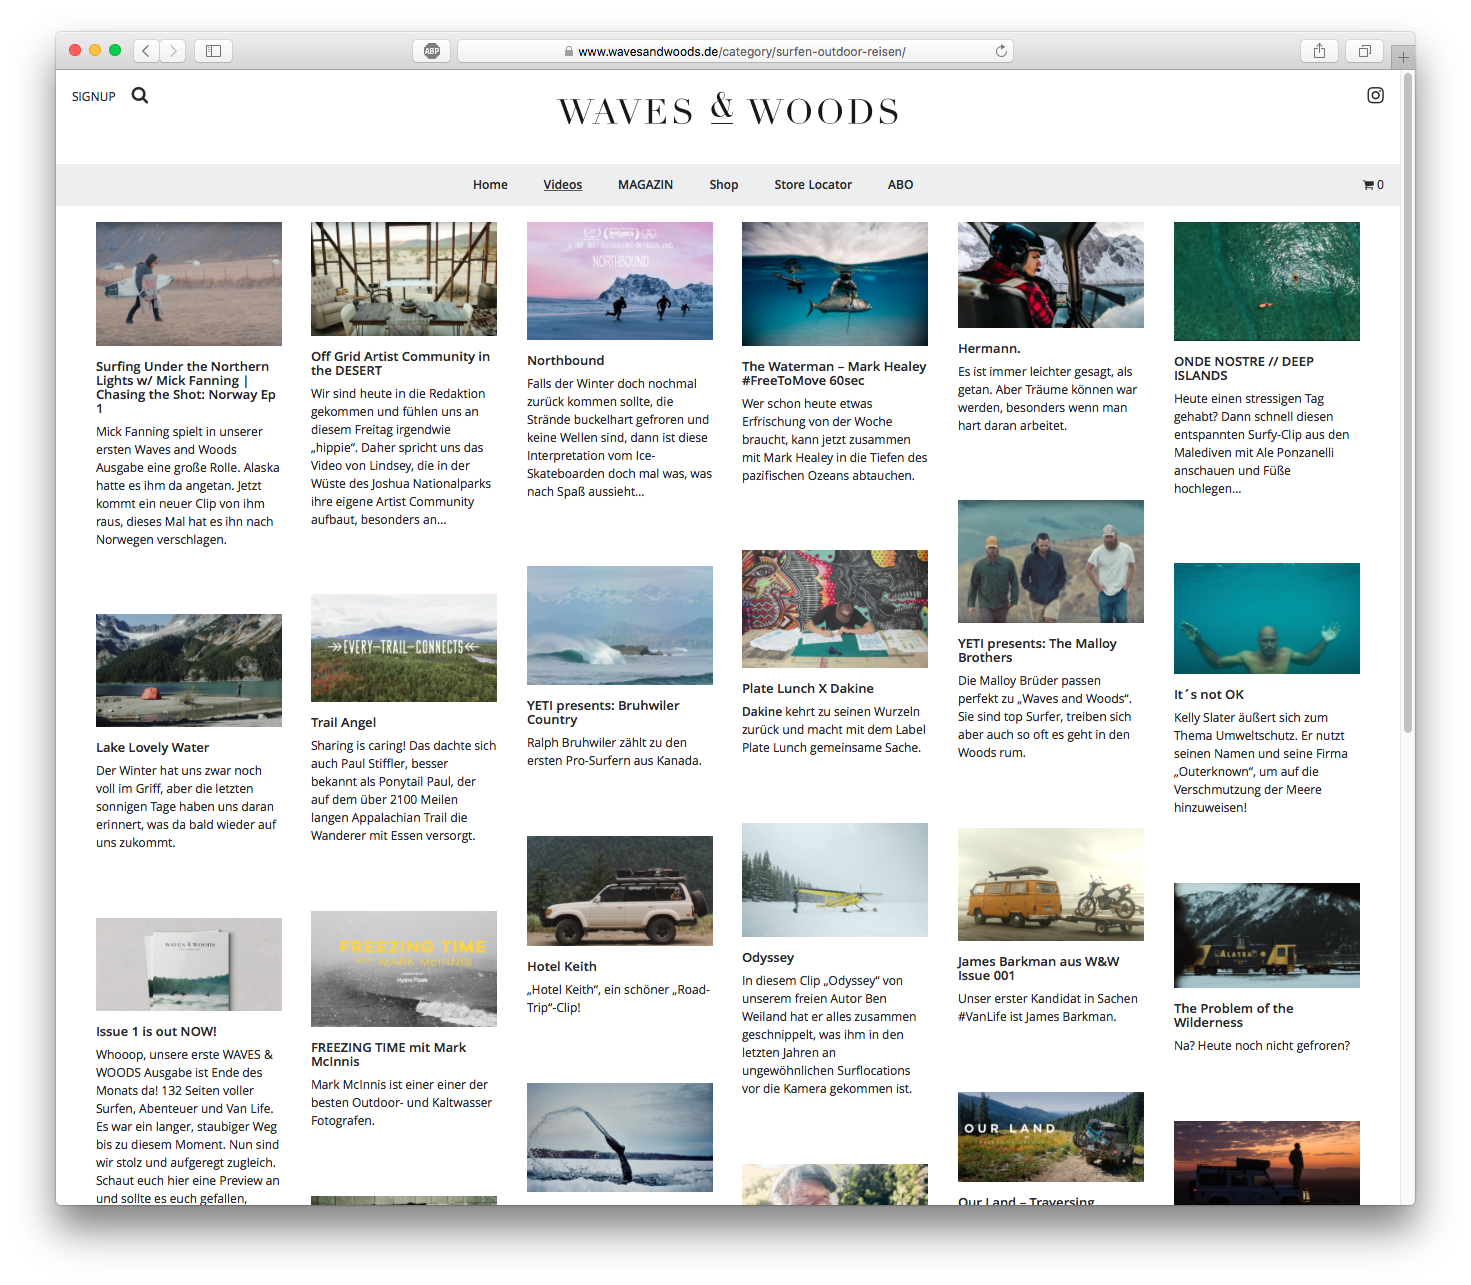Open the OUR LAND truck thumbnail
Viewport: 1471px width, 1285px height.
(1051, 1137)
